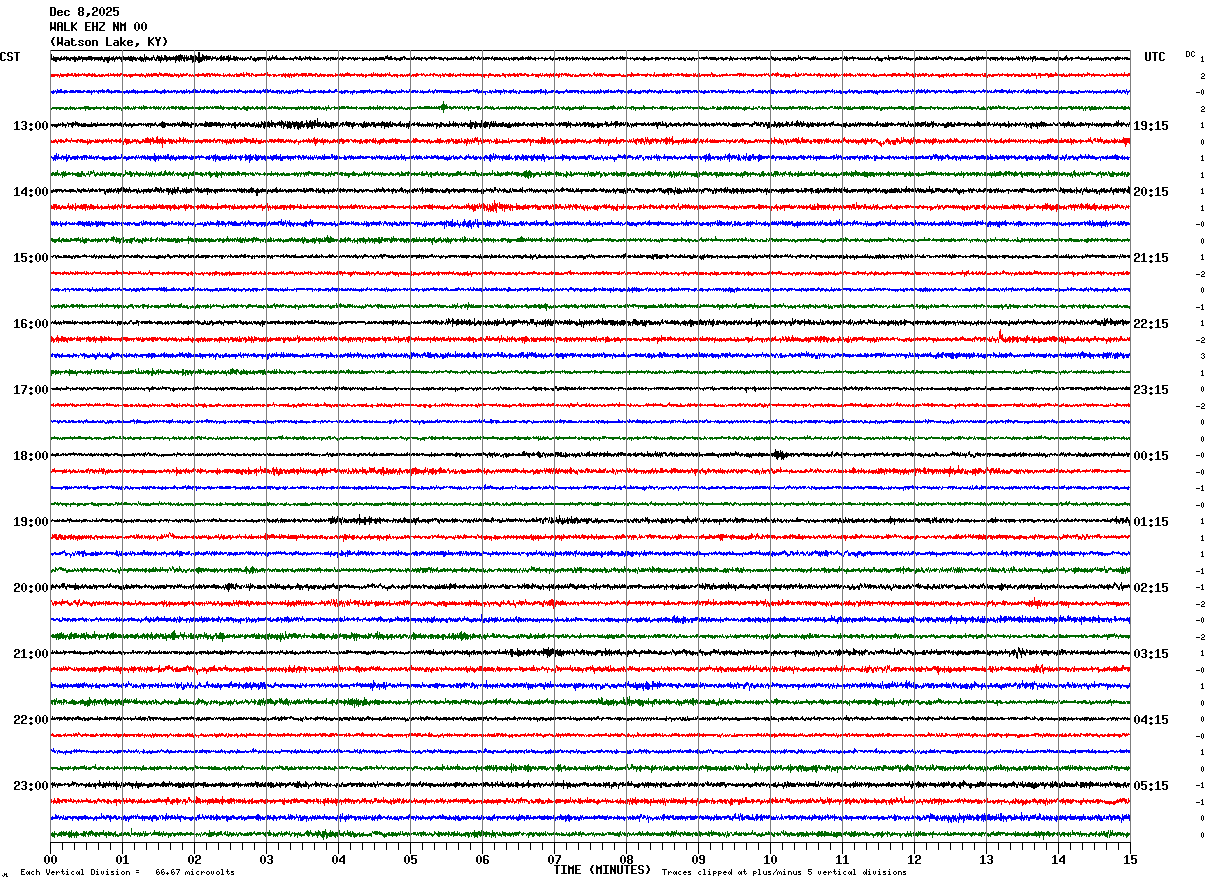Click the "CST" time zone label
Screen dimensions: 1210x886
tap(10, 57)
